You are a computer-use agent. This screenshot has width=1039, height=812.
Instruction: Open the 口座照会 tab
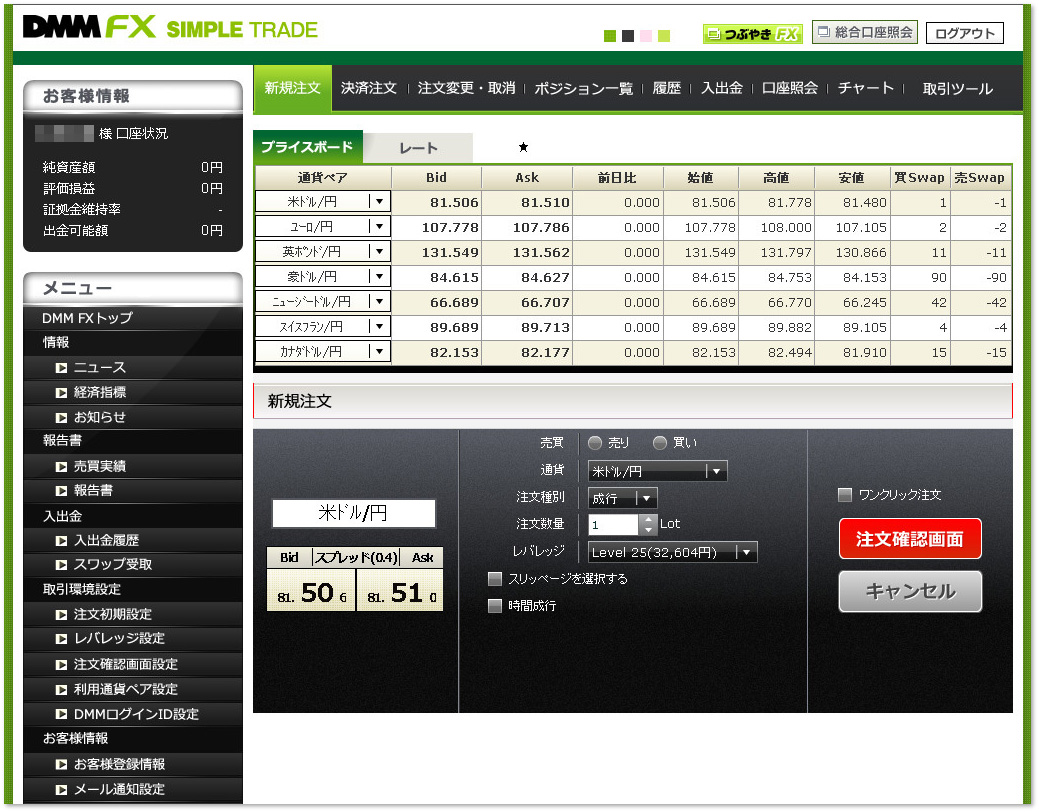point(789,88)
